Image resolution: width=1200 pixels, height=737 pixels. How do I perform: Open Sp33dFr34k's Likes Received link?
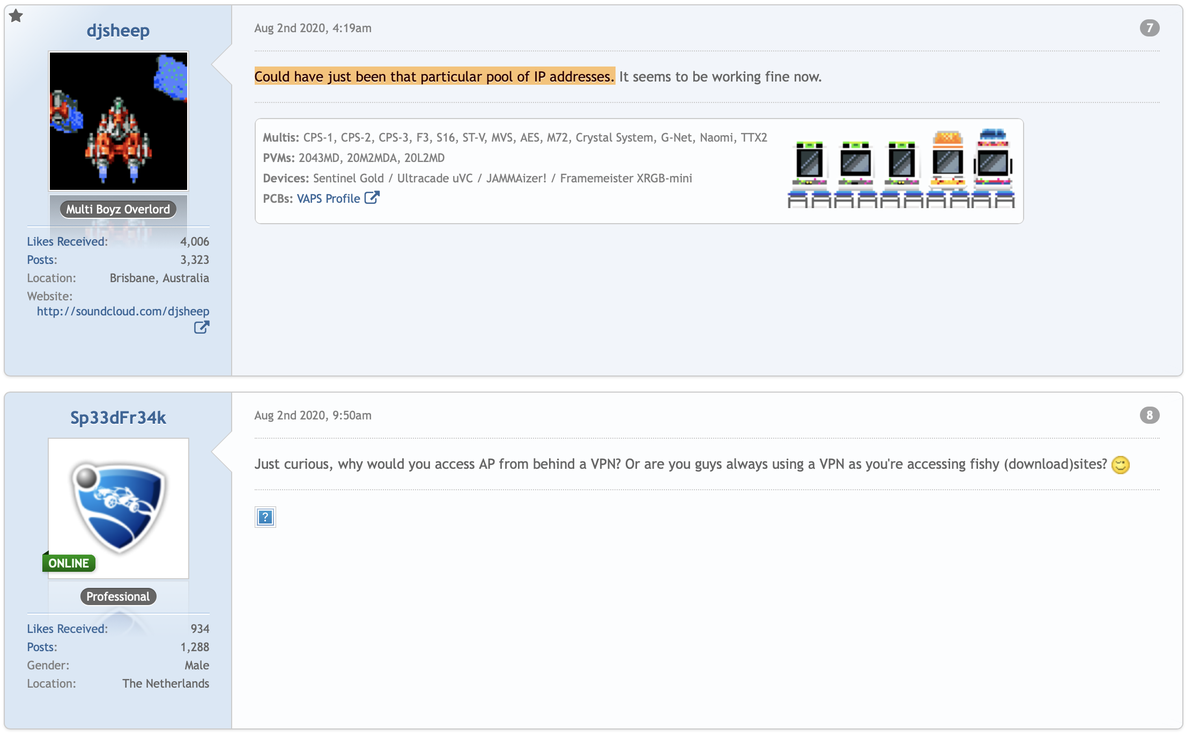tap(67, 629)
